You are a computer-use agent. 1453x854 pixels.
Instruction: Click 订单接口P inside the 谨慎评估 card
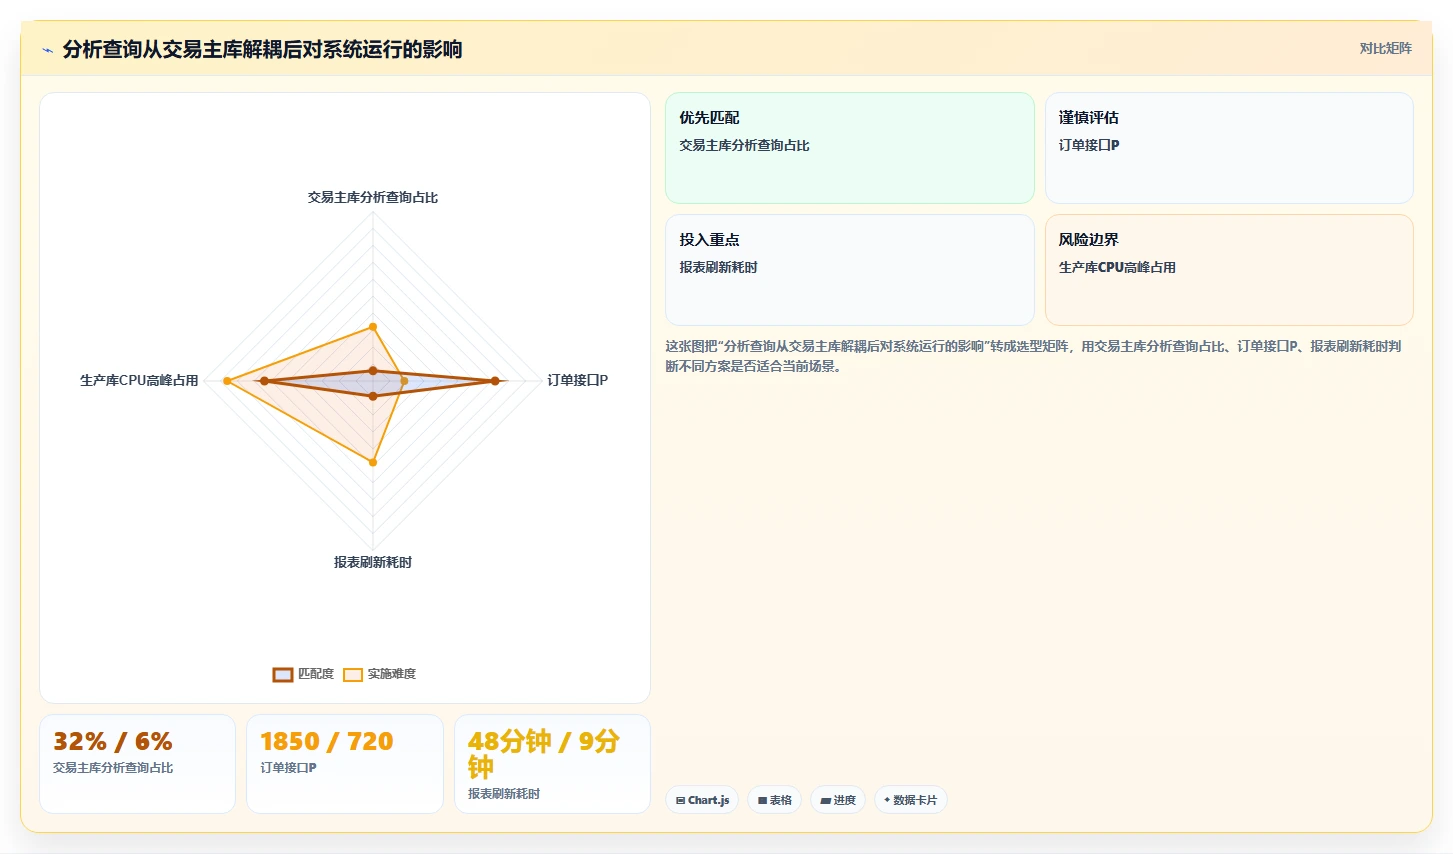click(x=1089, y=146)
